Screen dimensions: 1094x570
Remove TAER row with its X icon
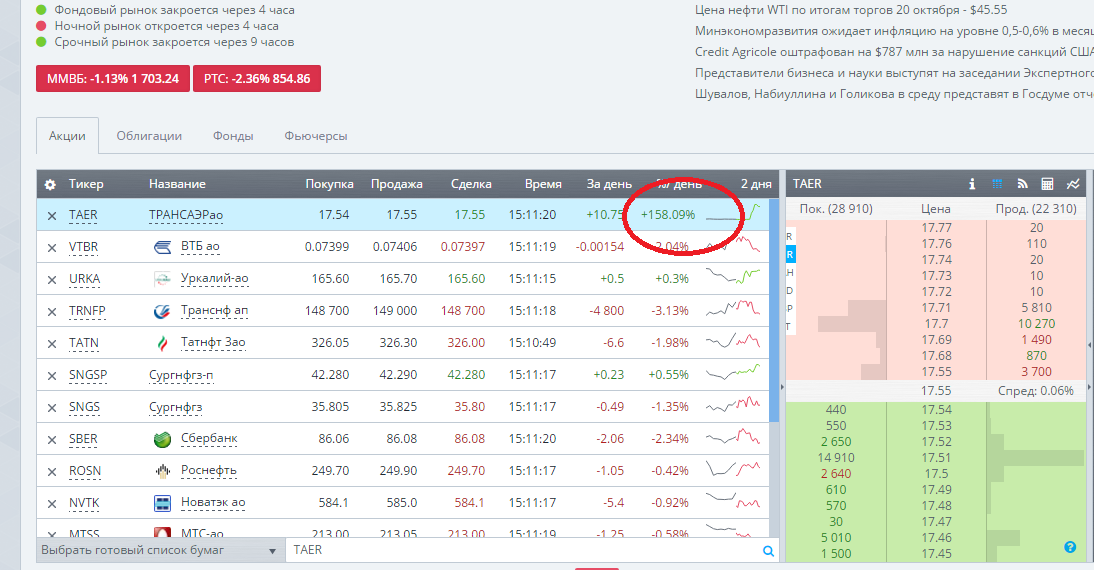click(x=52, y=216)
